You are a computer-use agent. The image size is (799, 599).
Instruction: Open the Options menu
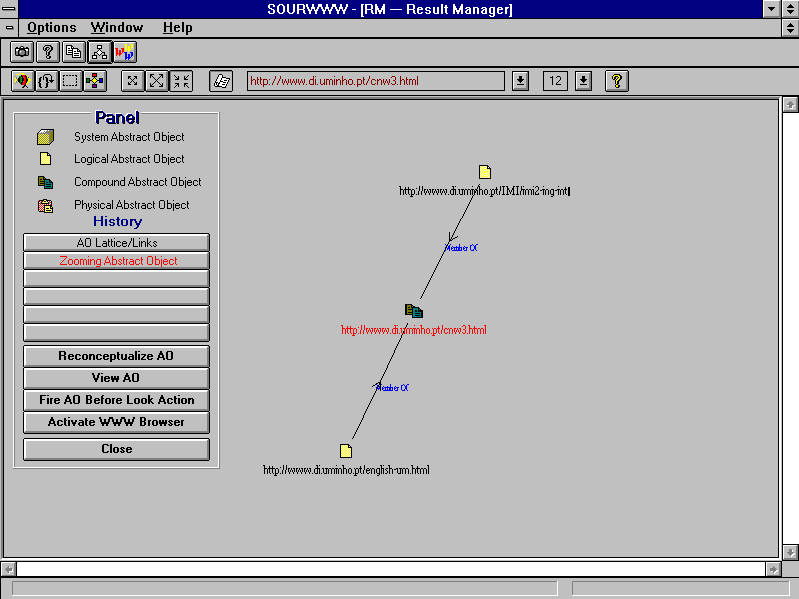pyautogui.click(x=52, y=27)
